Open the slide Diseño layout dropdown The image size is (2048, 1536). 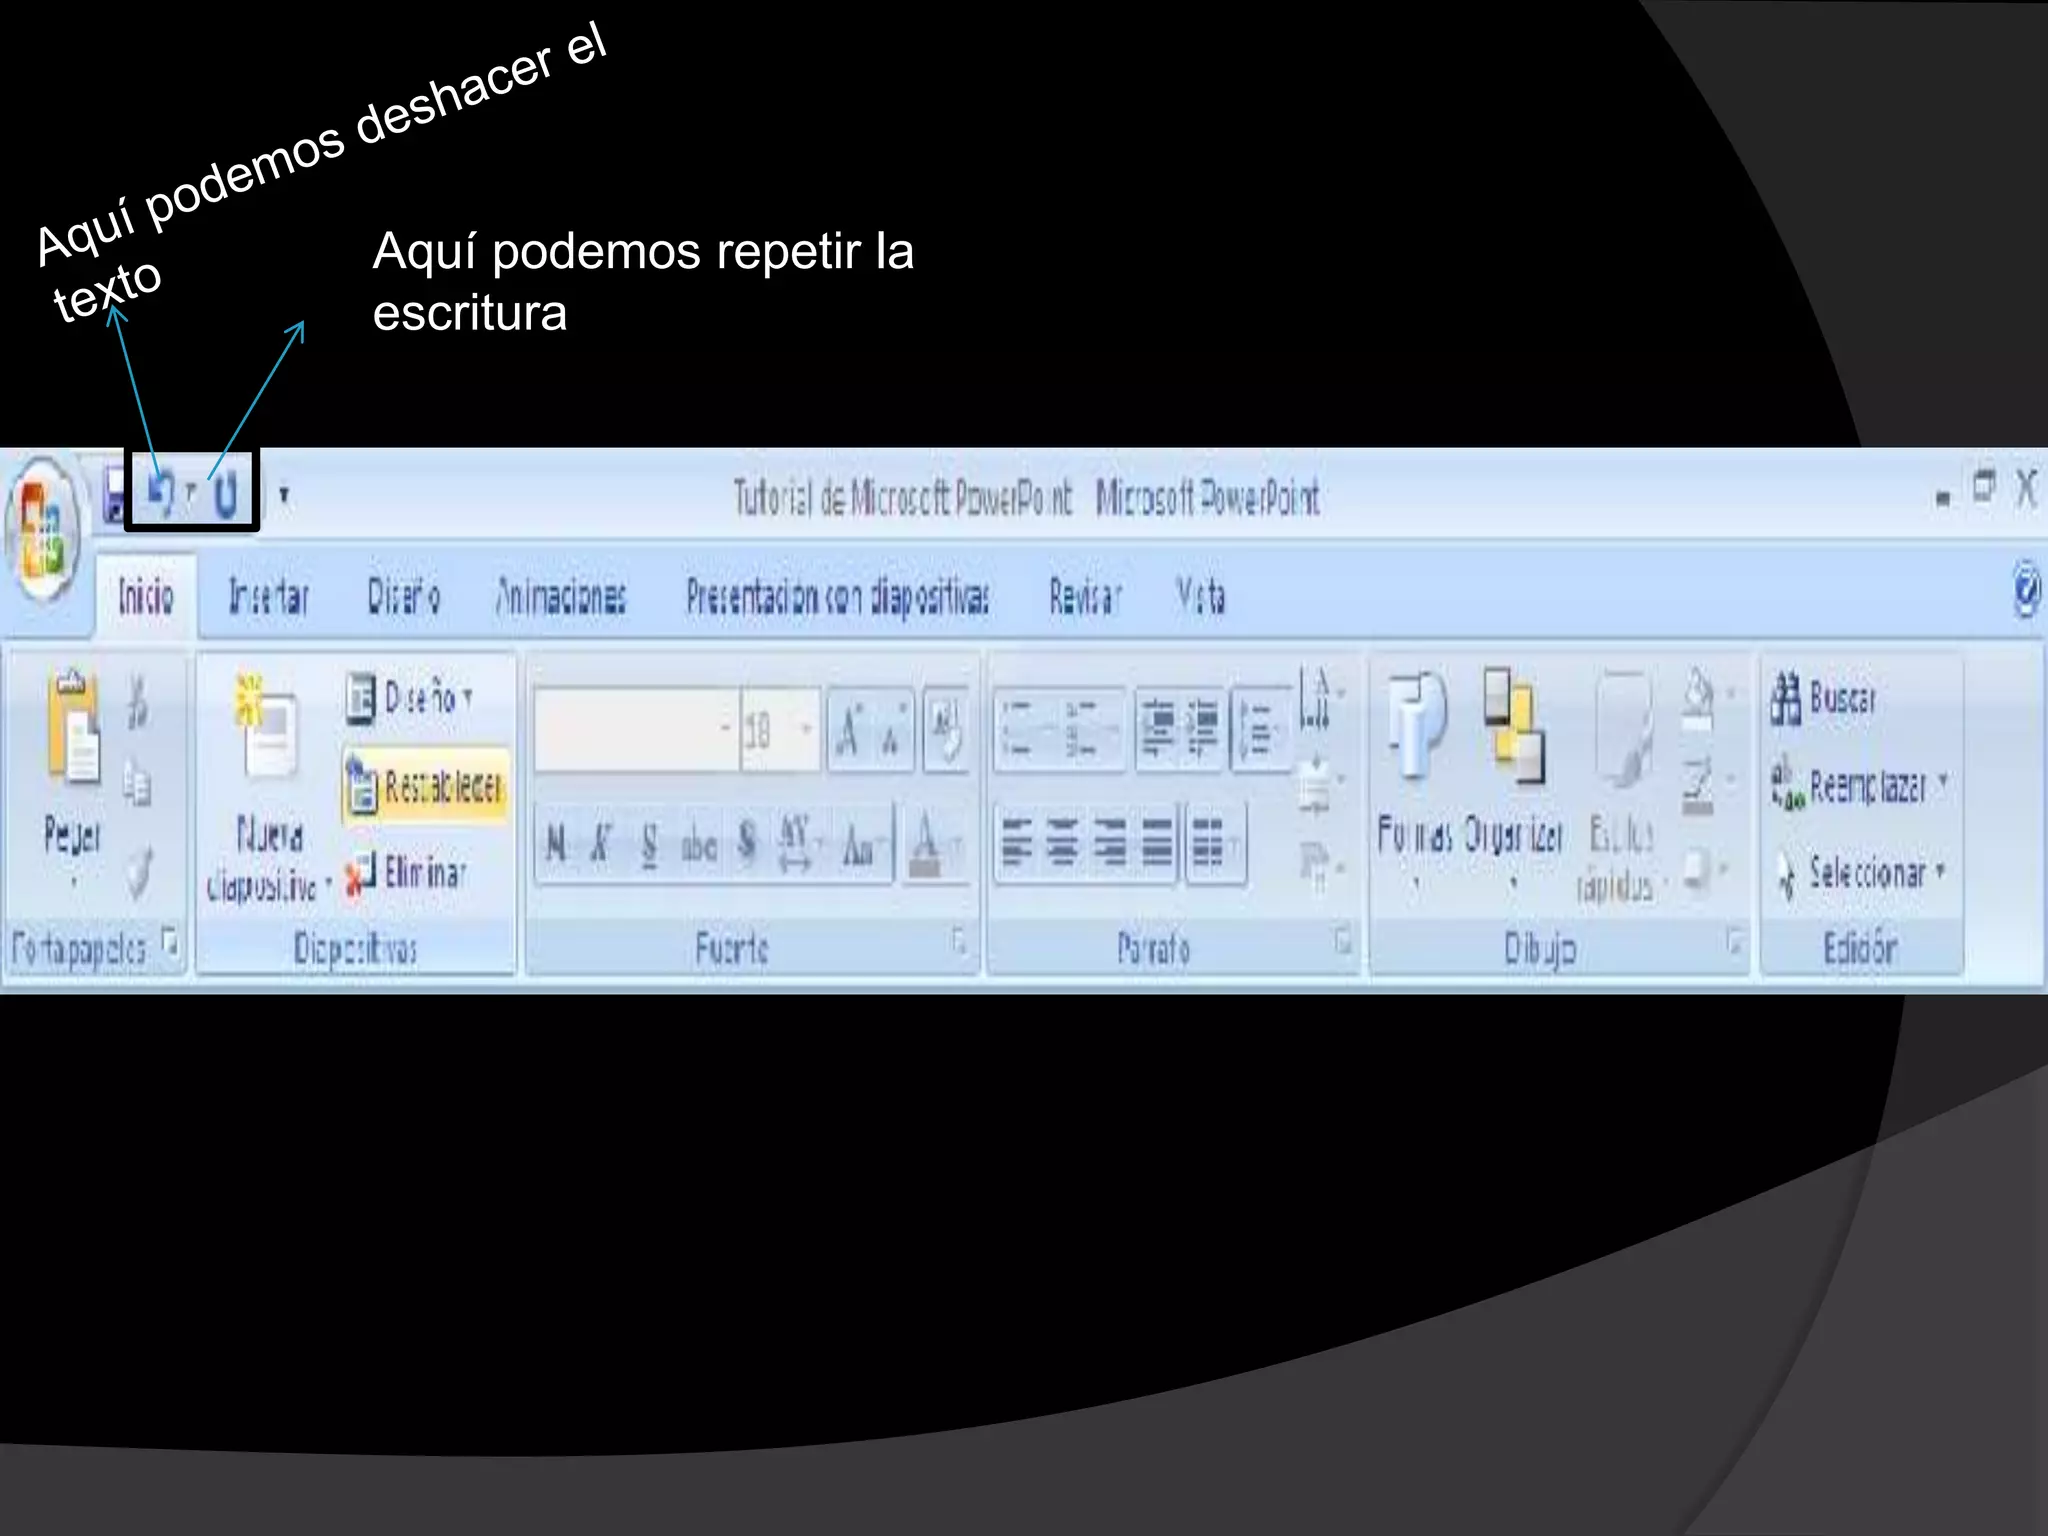click(x=410, y=698)
